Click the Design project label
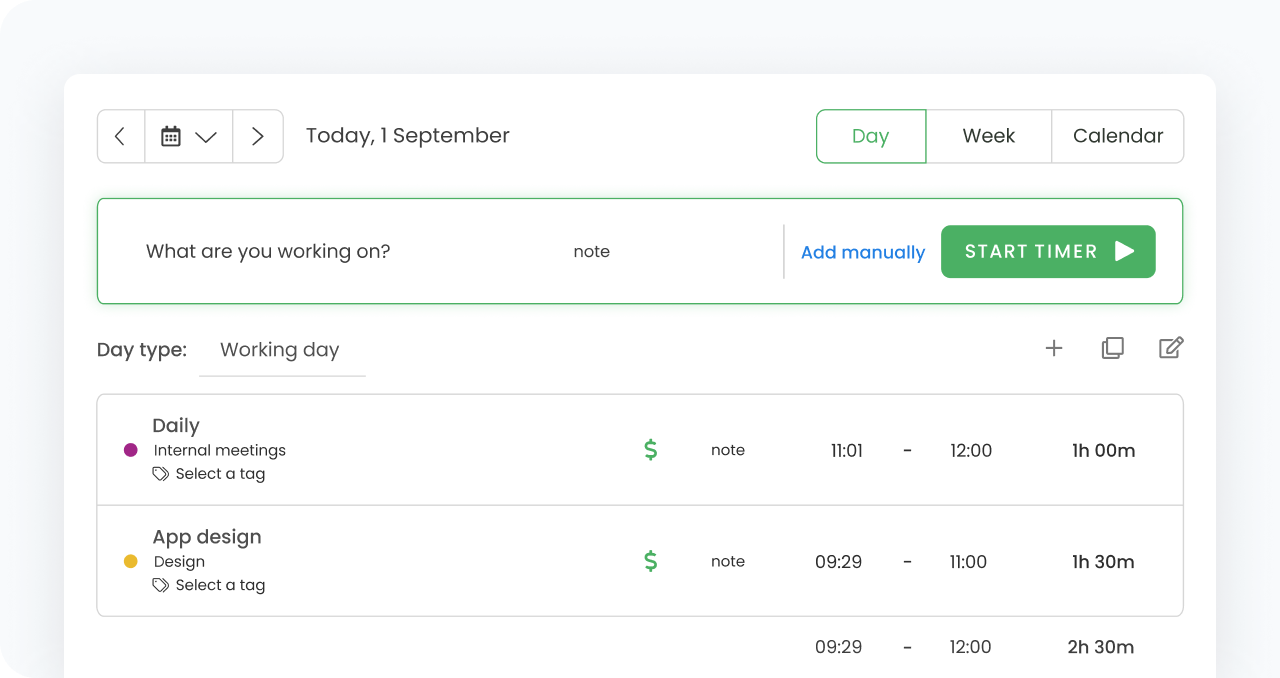This screenshot has width=1280, height=678. click(179, 562)
